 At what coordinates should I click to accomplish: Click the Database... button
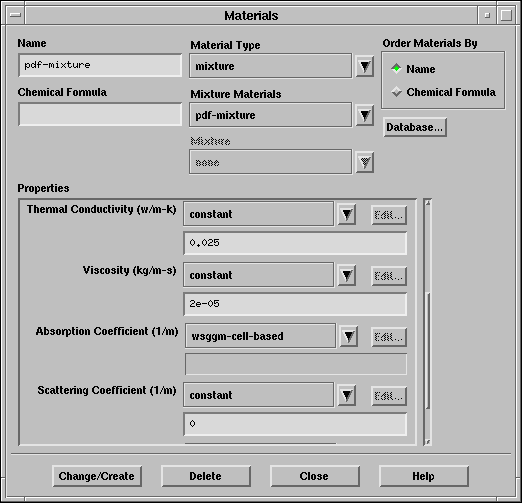415,127
